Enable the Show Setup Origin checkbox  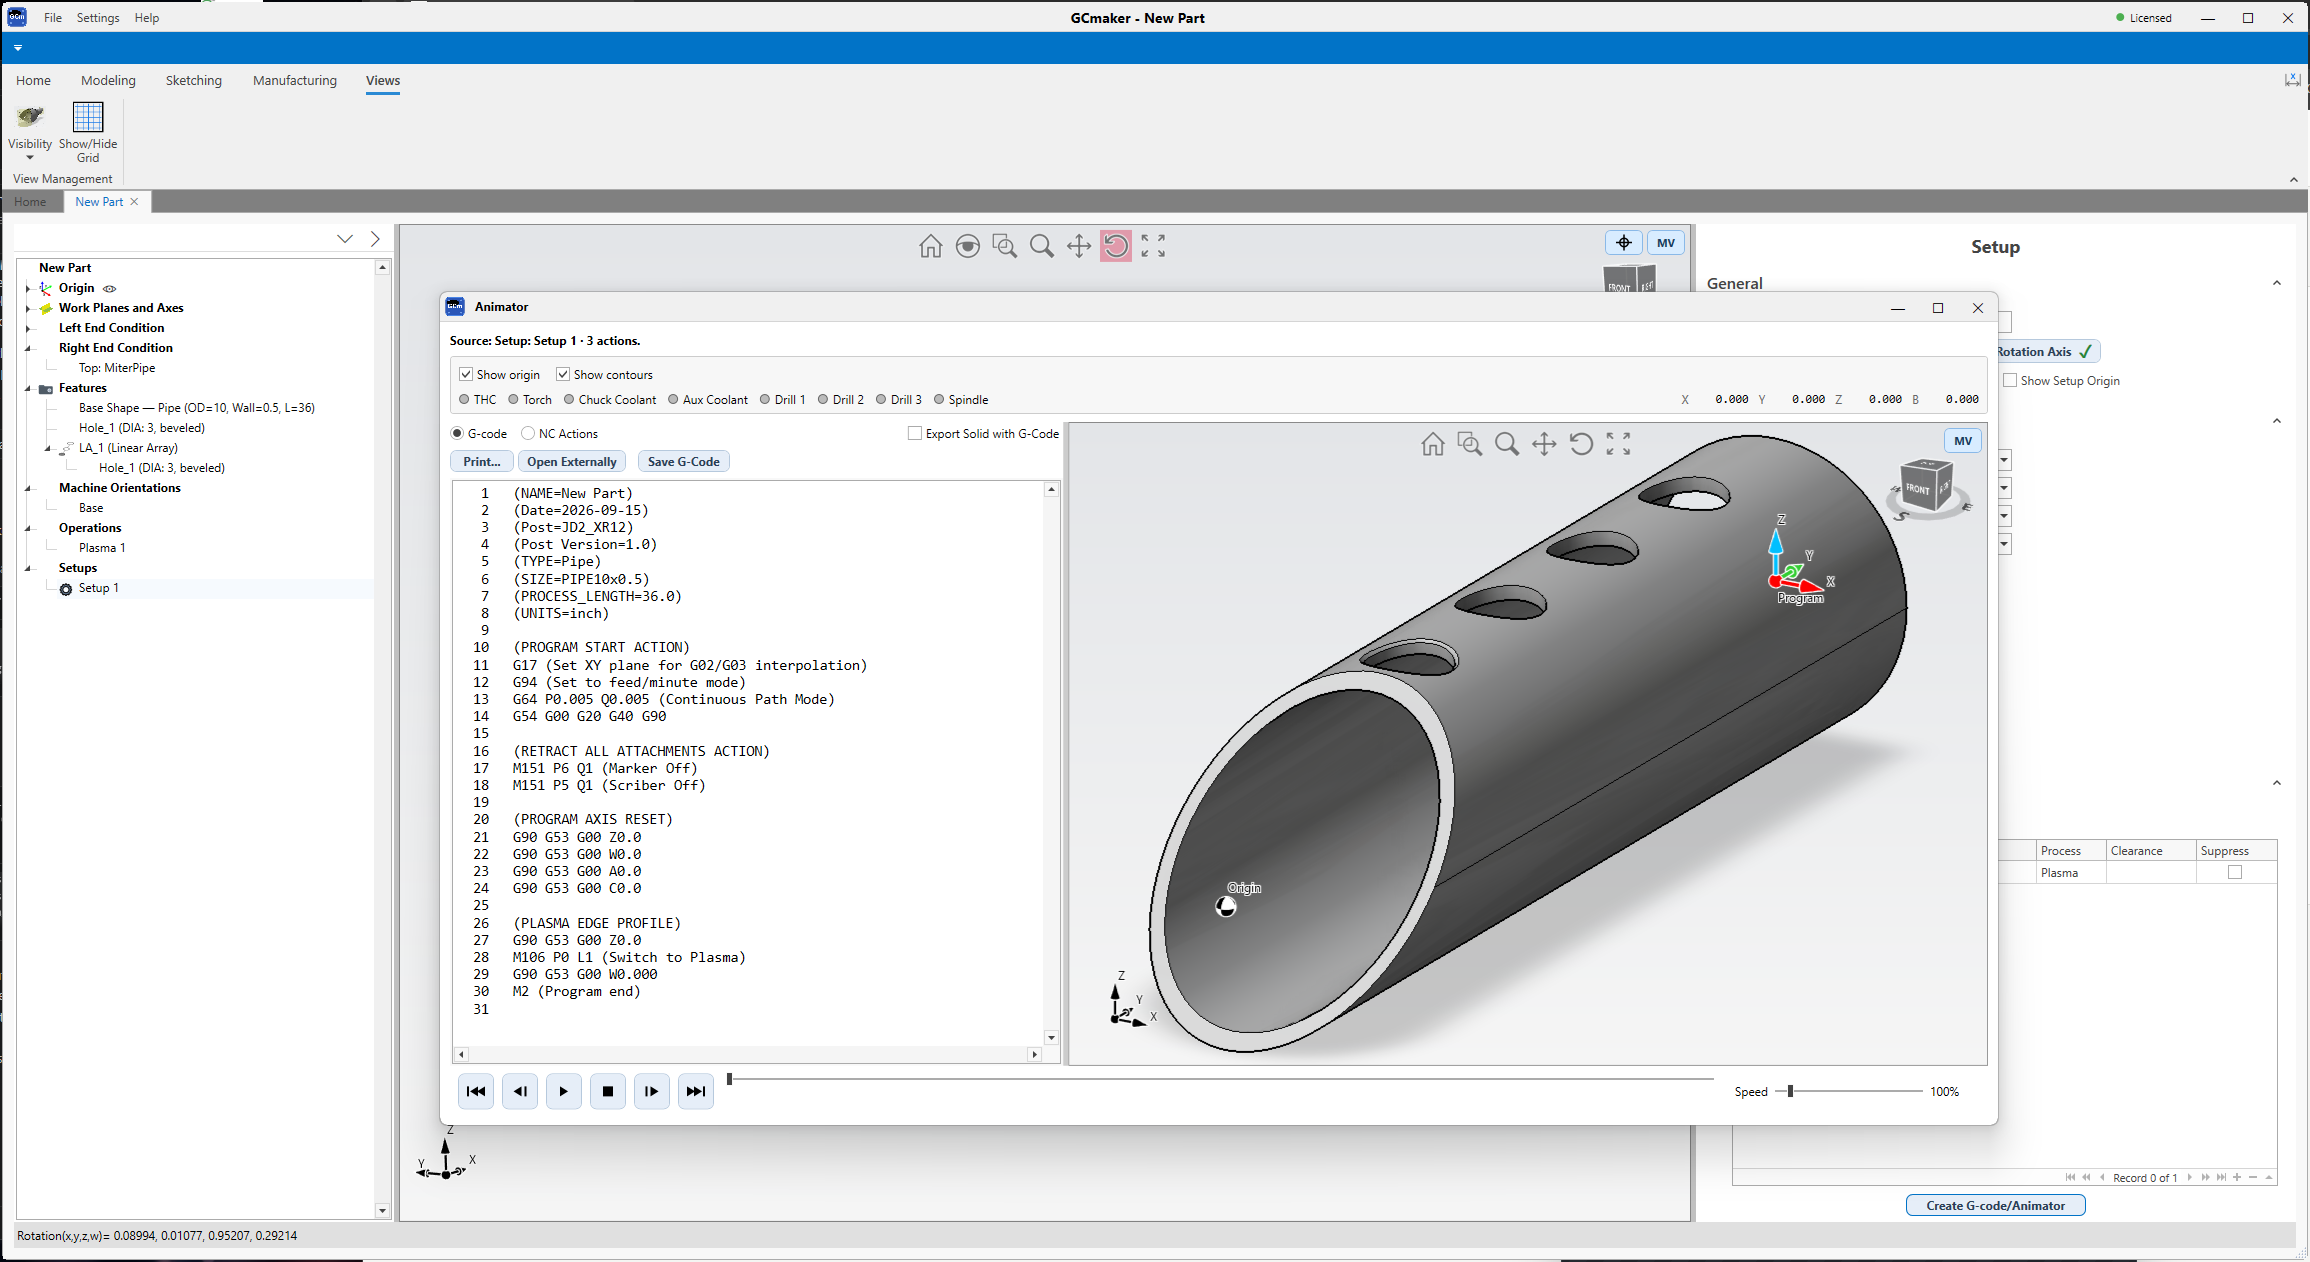pos(2010,380)
